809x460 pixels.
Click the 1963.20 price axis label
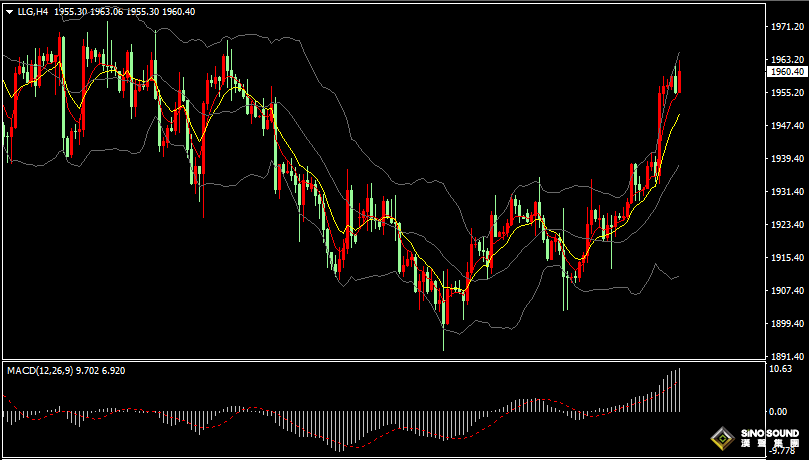coord(786,60)
